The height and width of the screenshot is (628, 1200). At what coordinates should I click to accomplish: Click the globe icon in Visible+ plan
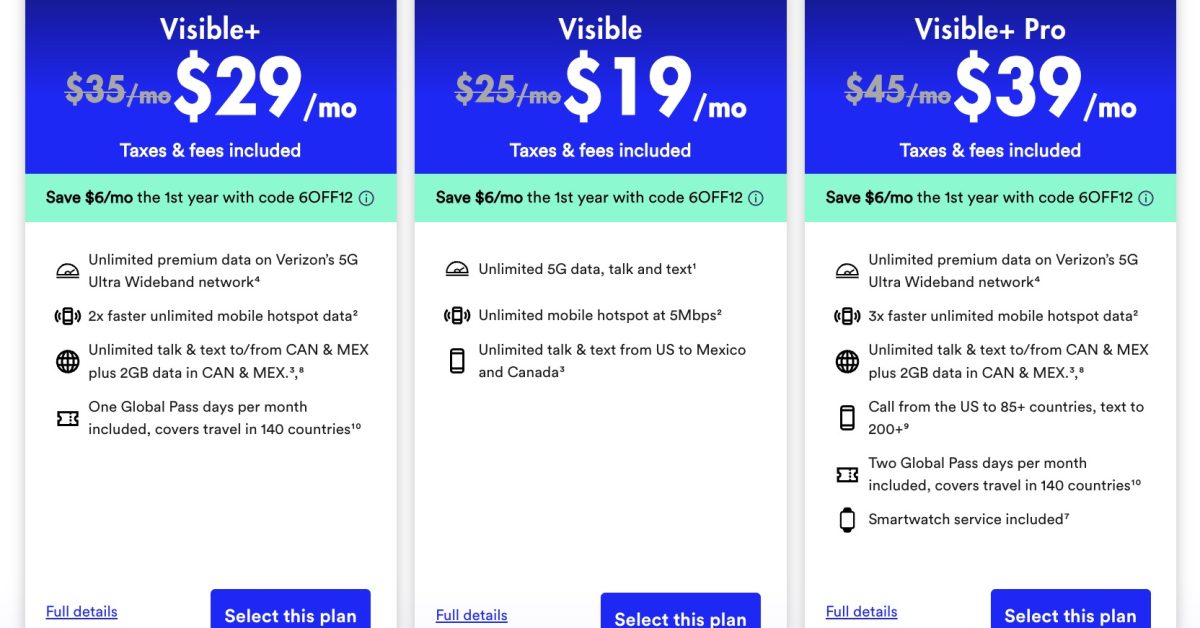[67, 361]
